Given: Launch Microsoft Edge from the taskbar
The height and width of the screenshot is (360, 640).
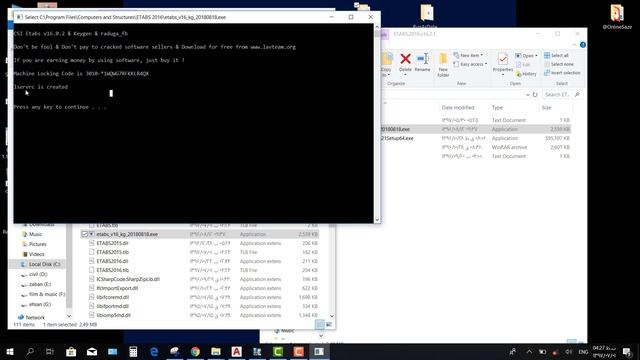Looking at the screenshot, I should (x=154, y=351).
